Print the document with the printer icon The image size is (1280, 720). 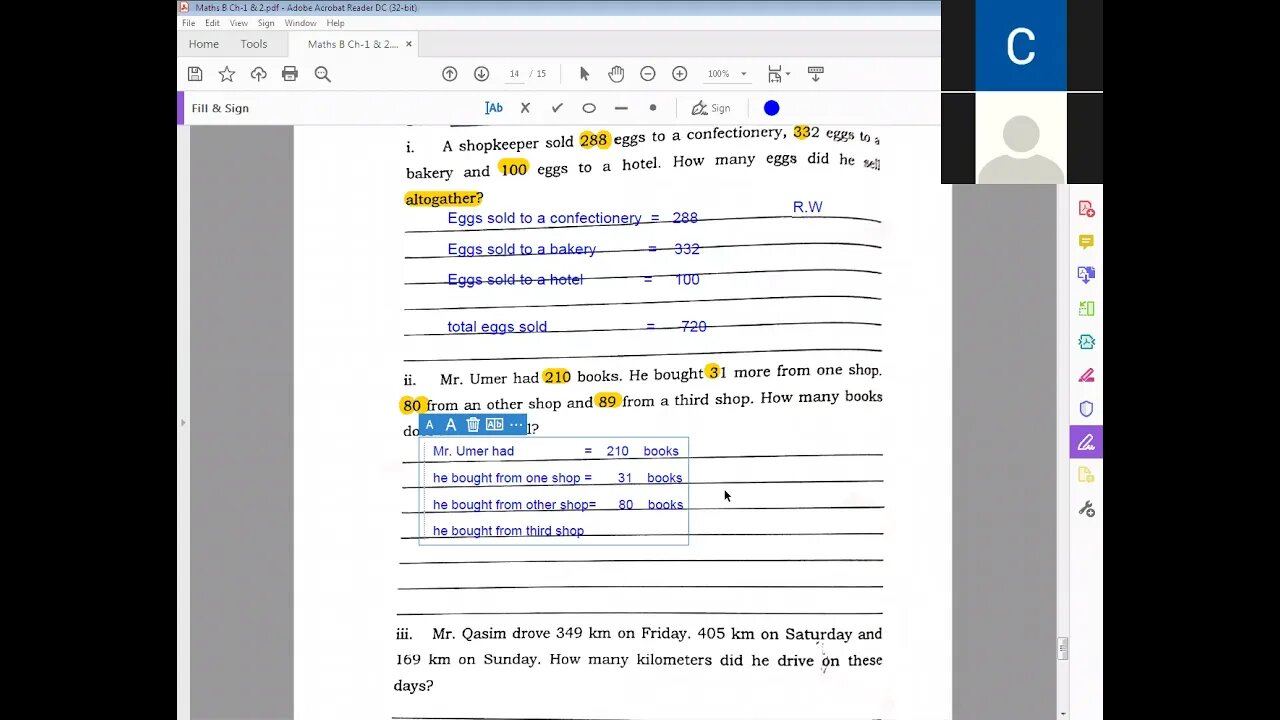(x=290, y=74)
